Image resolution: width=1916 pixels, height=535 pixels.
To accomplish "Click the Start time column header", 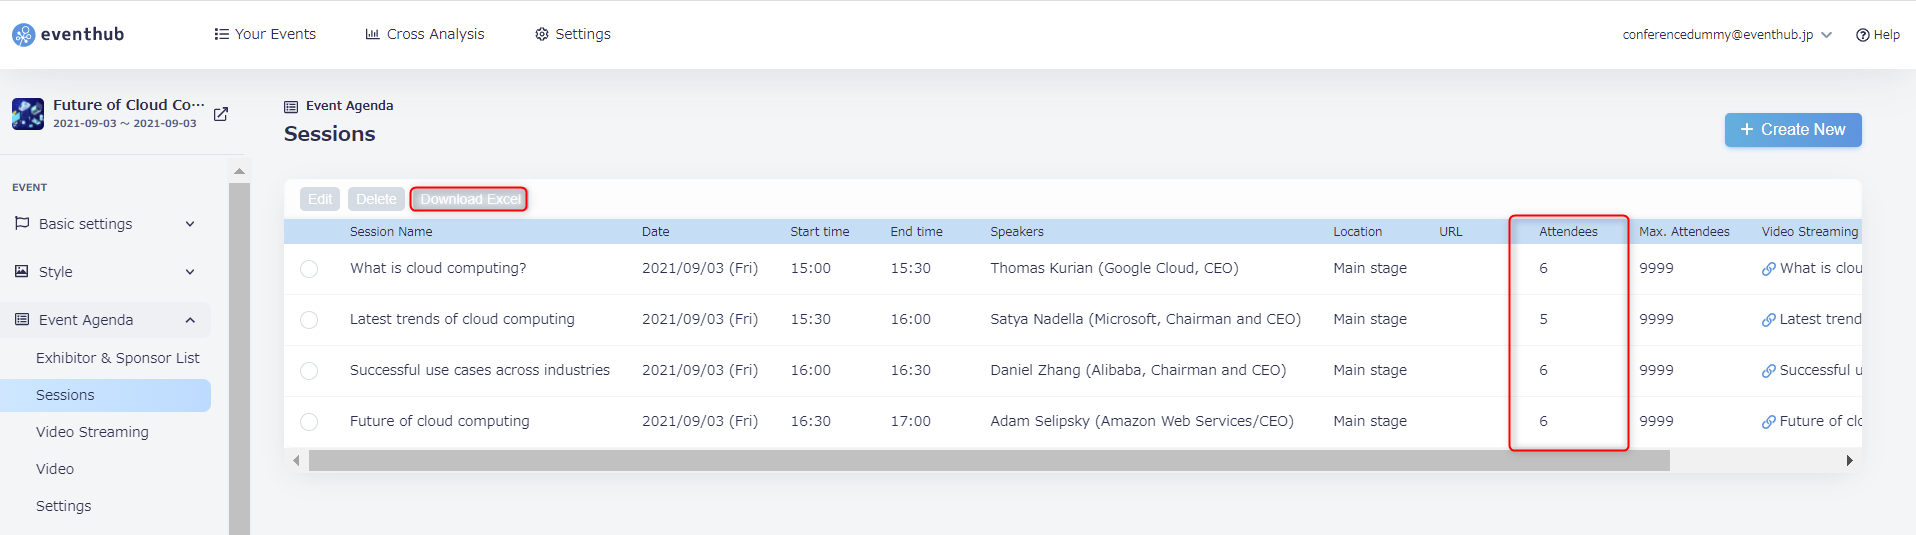I will click(820, 232).
